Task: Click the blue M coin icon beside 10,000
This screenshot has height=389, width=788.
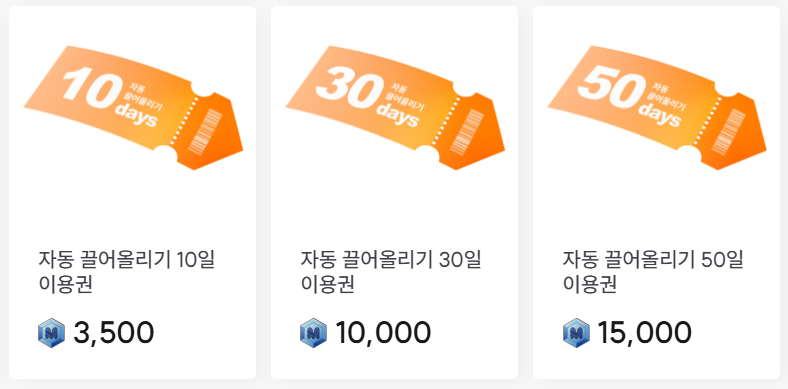Action: click(x=314, y=332)
